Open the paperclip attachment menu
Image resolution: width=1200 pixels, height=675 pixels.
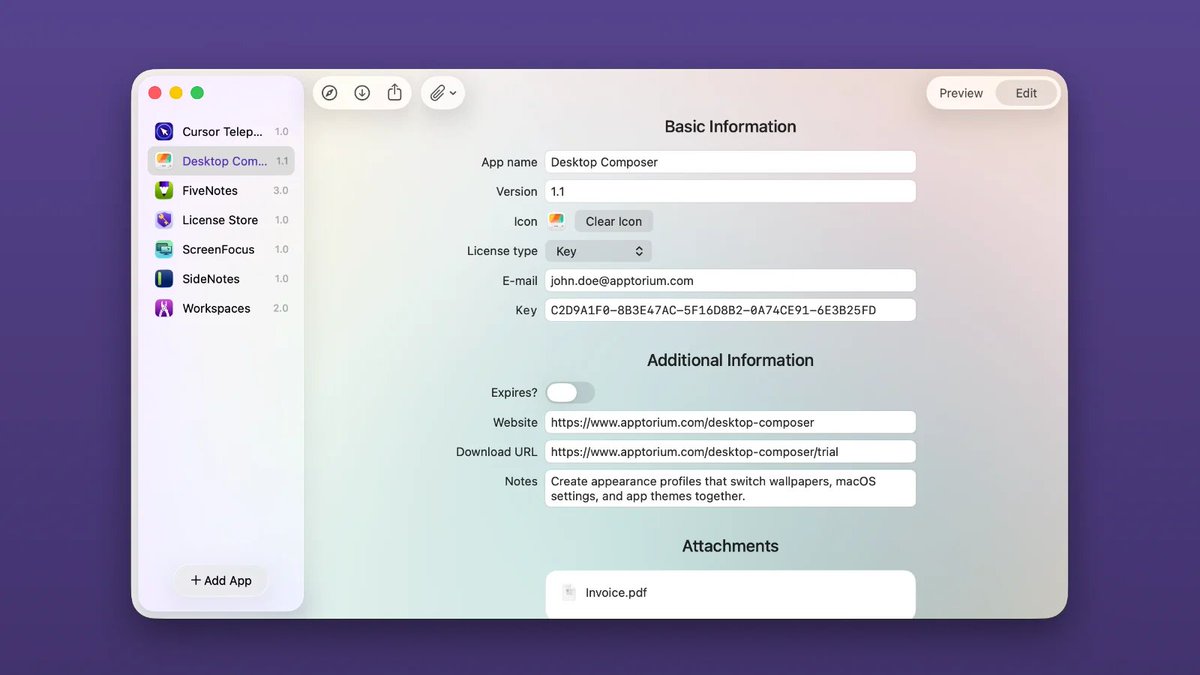coord(443,93)
